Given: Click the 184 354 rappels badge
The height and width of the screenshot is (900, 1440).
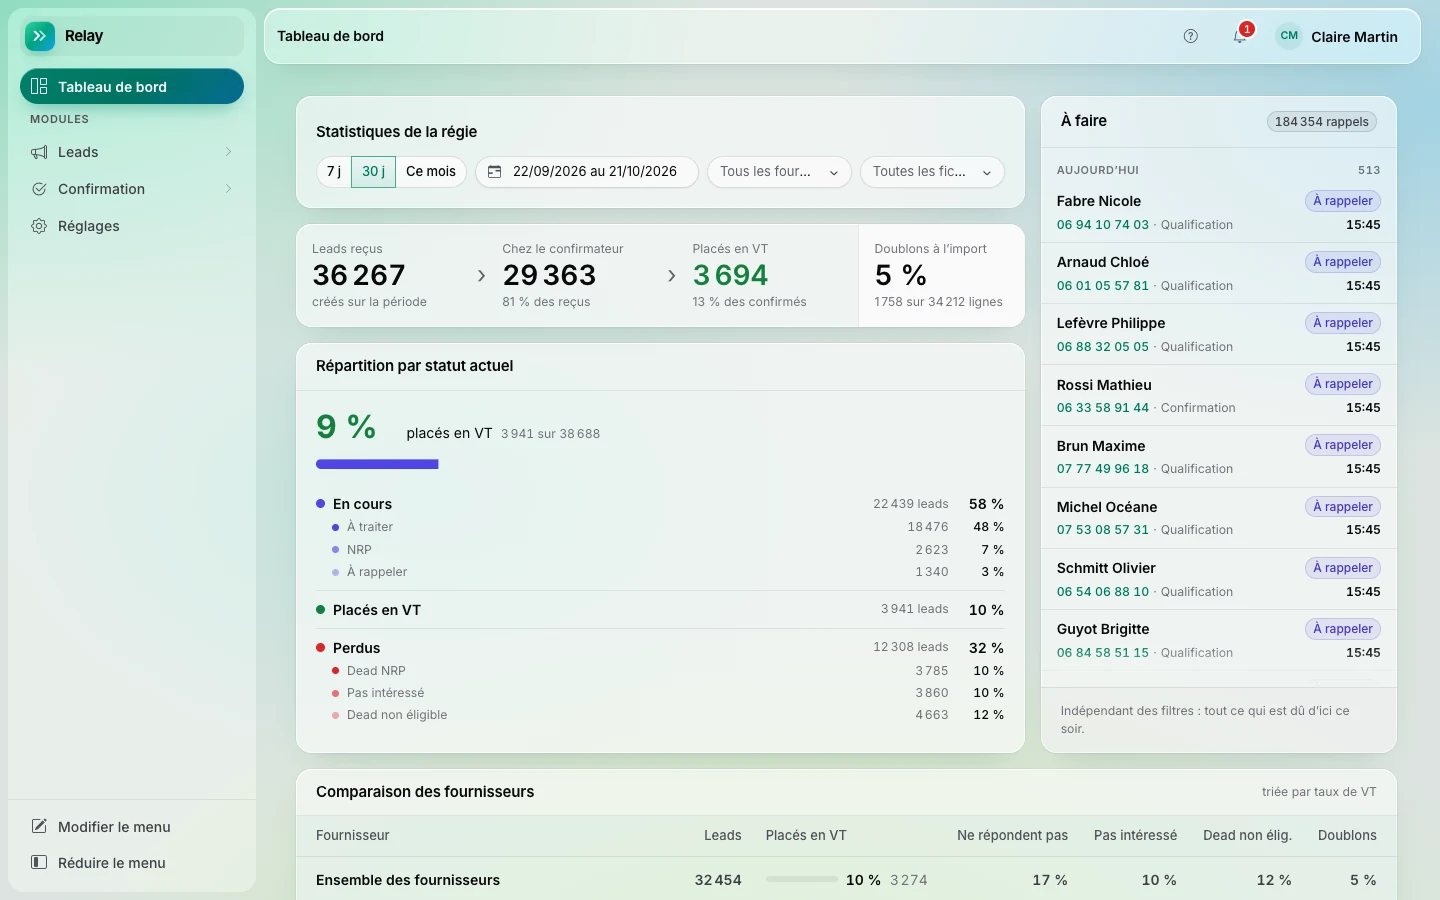Looking at the screenshot, I should tap(1321, 122).
